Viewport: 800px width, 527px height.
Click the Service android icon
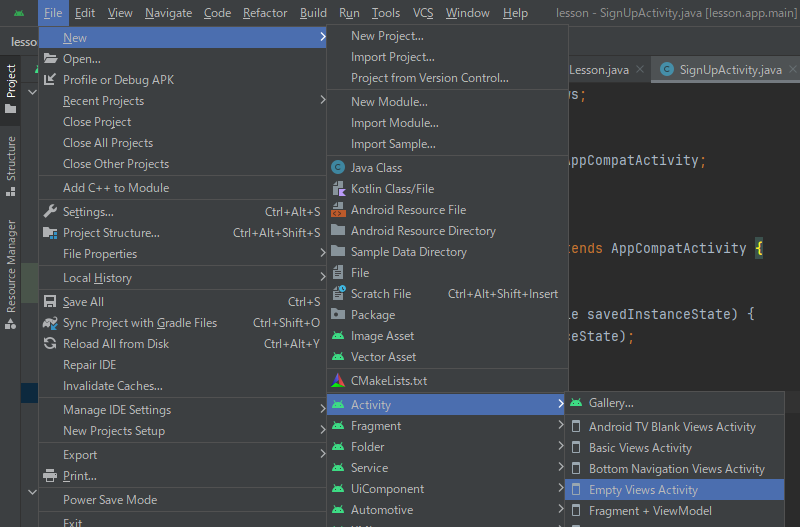(x=338, y=467)
